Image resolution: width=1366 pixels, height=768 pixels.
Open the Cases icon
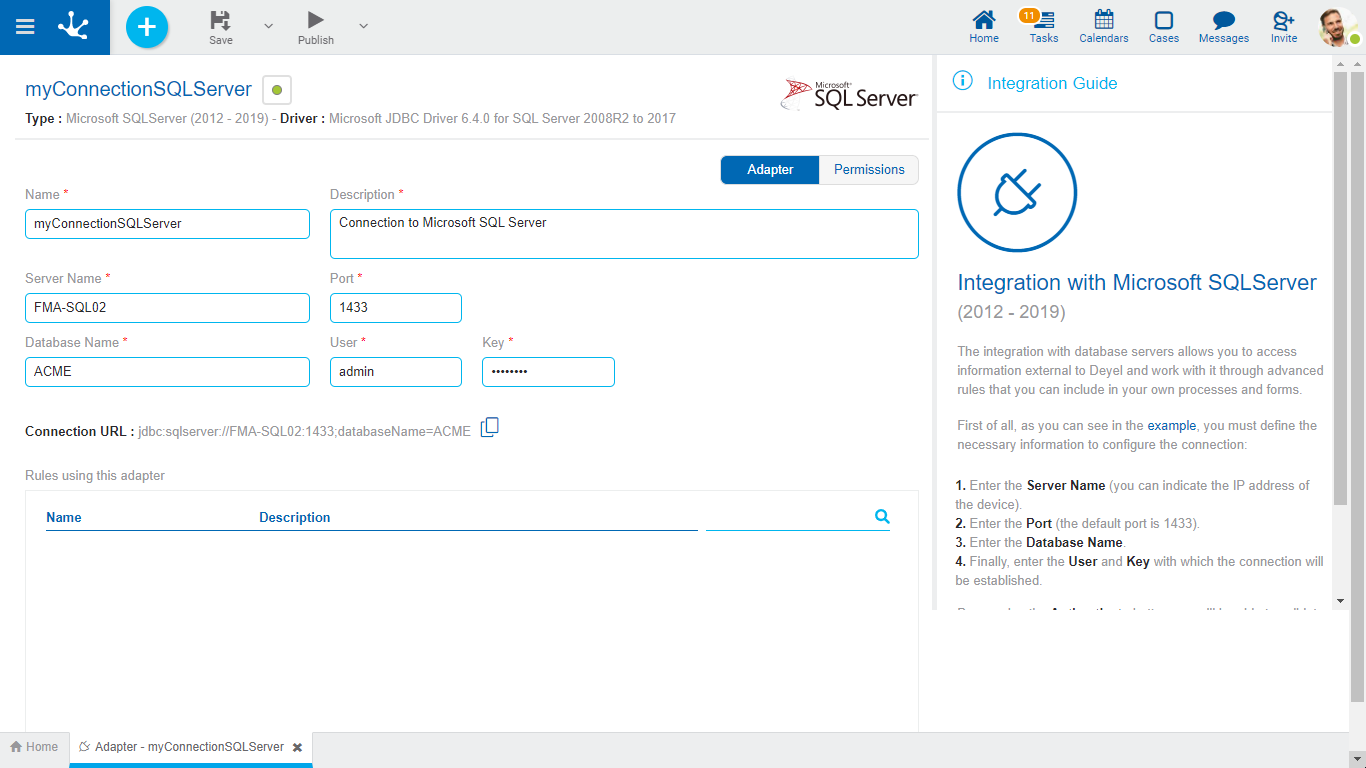pos(1163,26)
